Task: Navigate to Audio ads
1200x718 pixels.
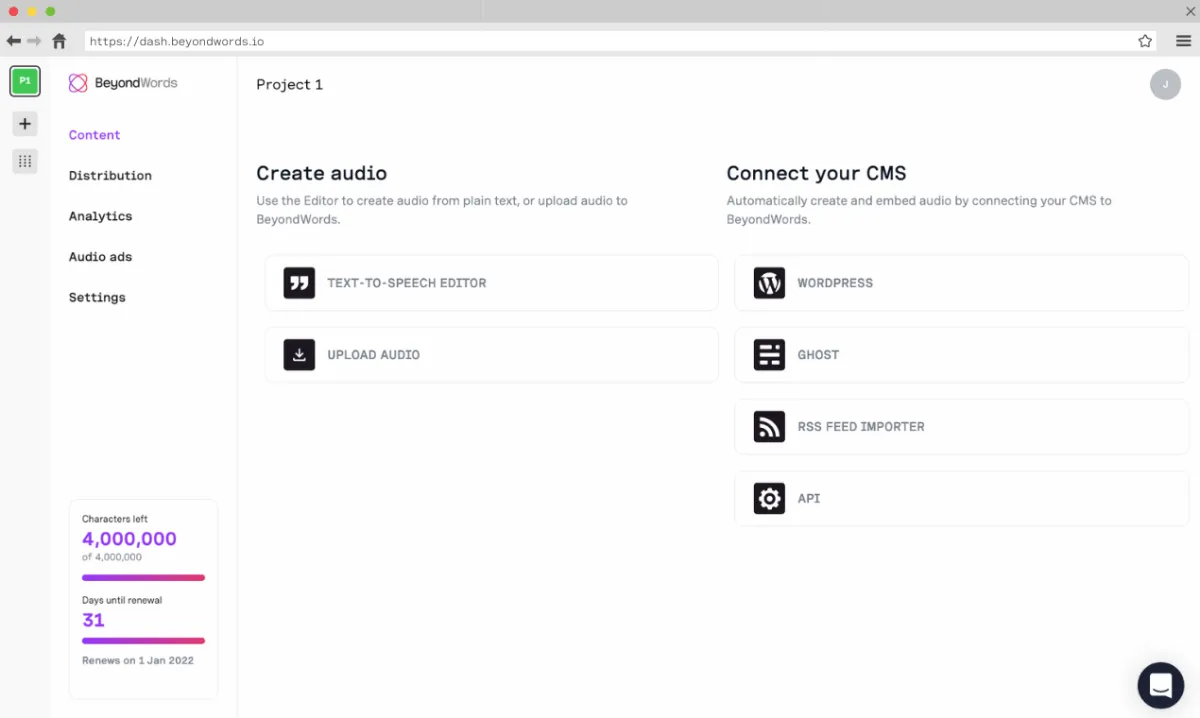Action: pos(100,257)
